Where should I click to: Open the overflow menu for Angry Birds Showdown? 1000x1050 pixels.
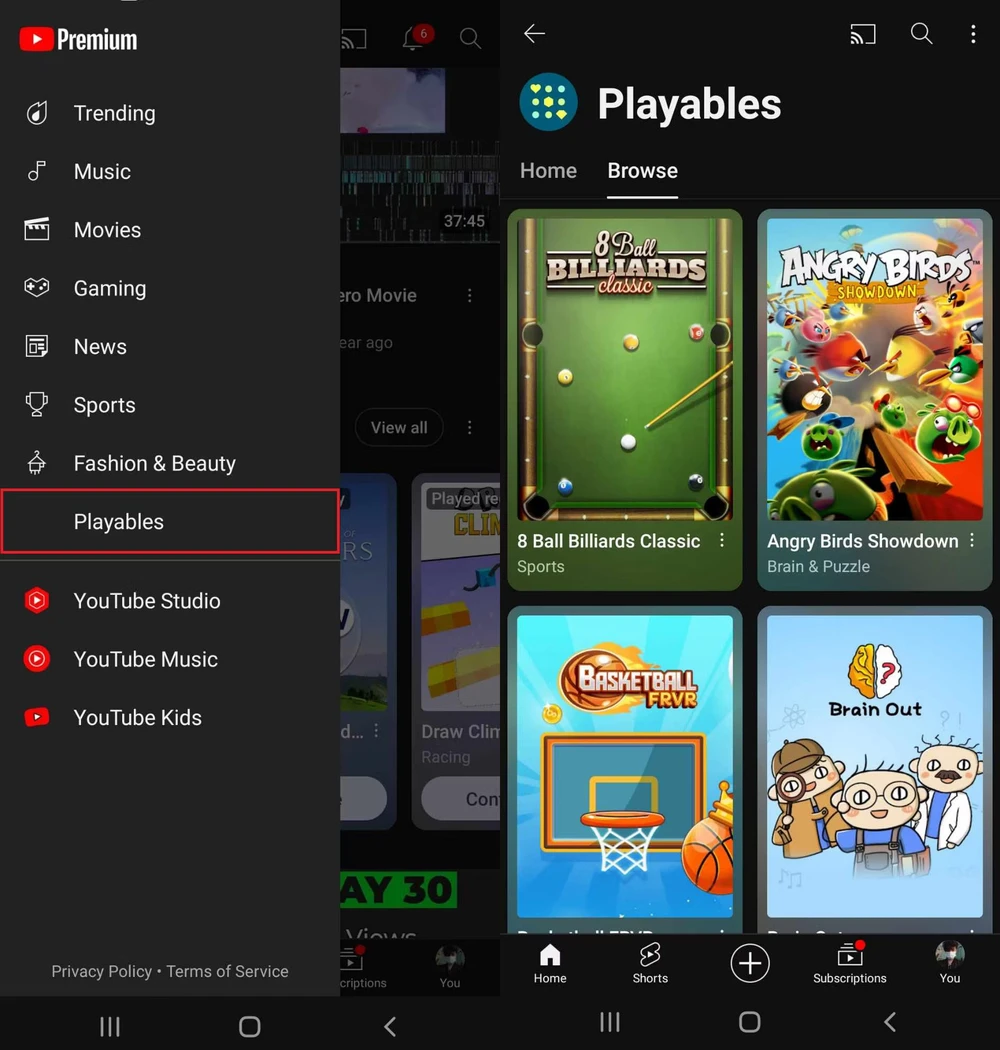pos(971,540)
